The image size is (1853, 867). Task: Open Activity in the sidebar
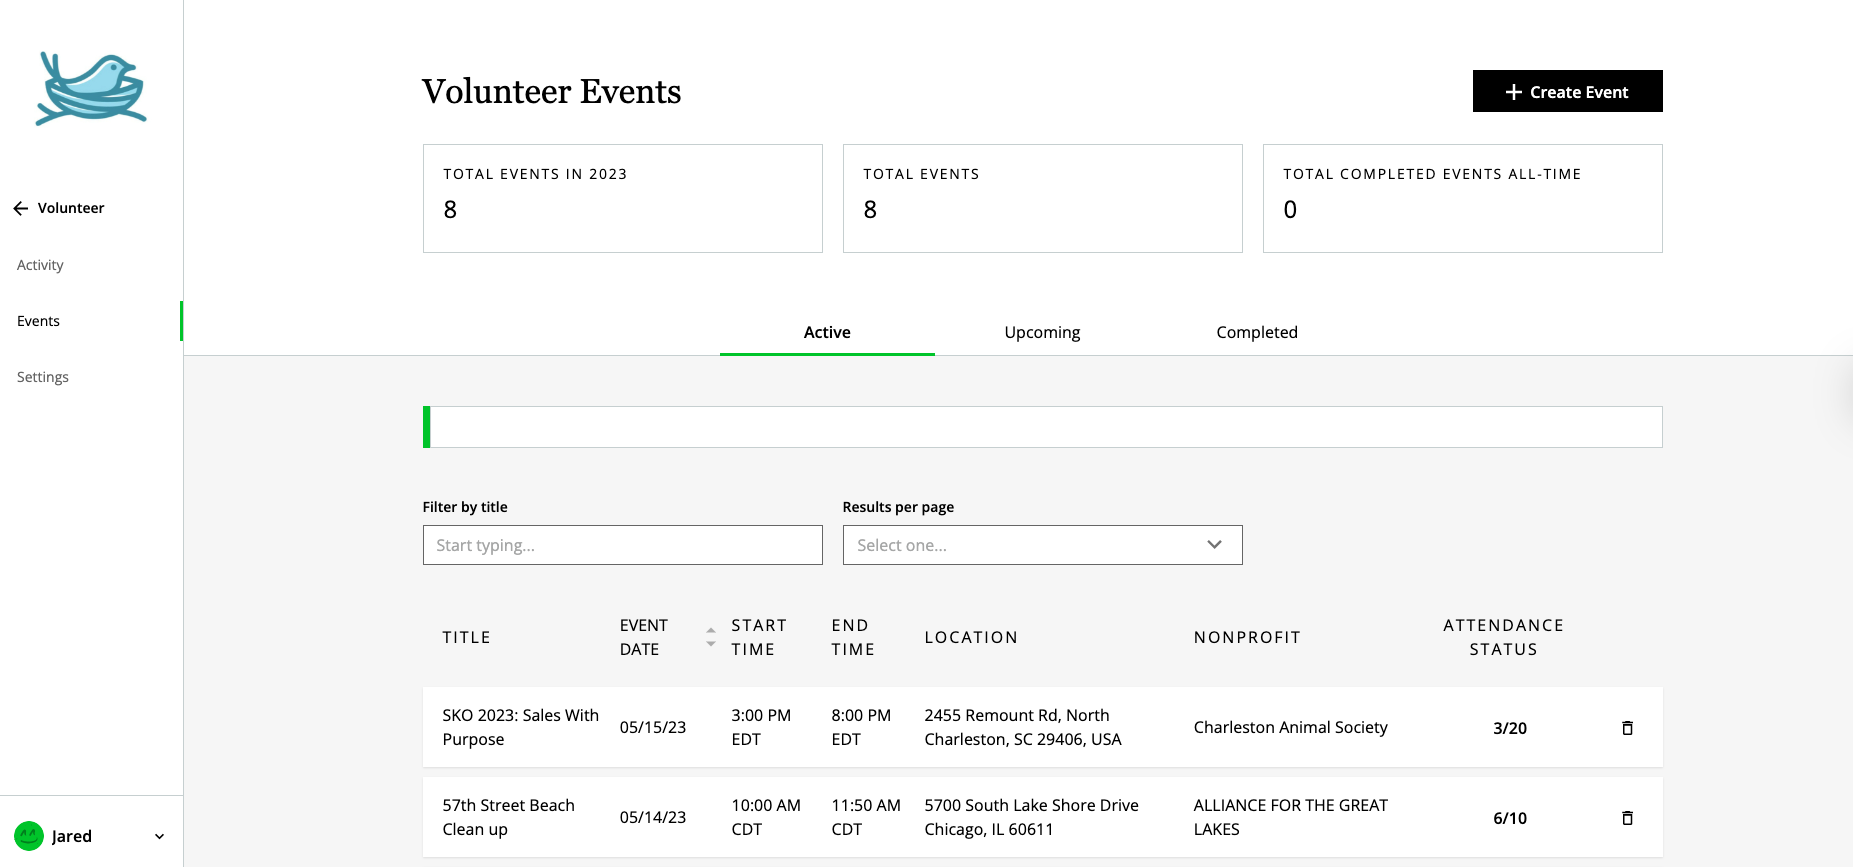[x=40, y=265]
